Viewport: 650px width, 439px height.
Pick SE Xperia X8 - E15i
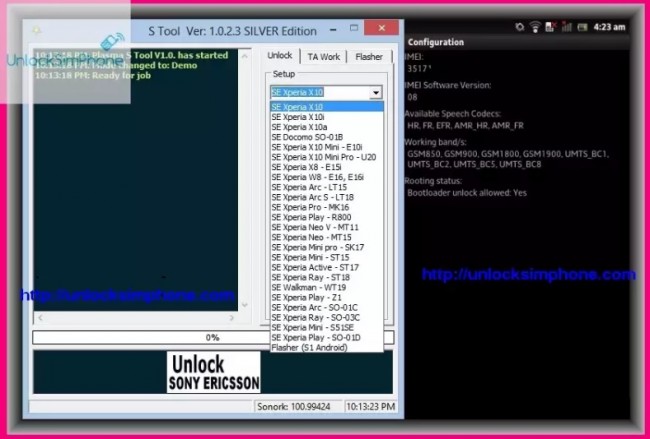point(327,167)
